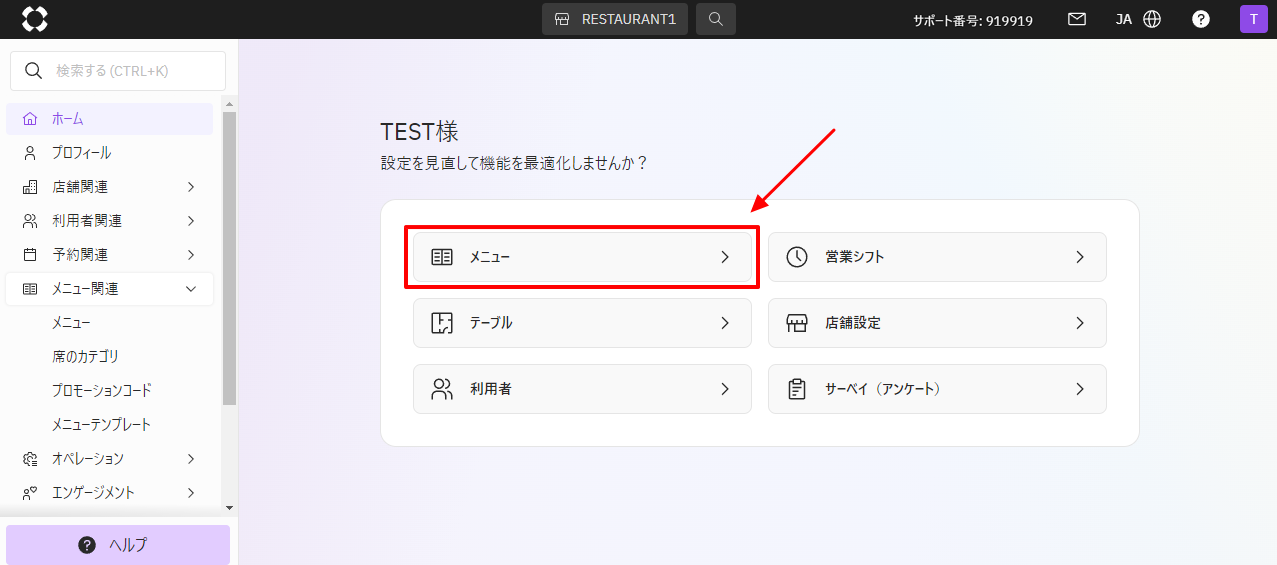
Task: Click the globe language icon
Action: (1152, 19)
